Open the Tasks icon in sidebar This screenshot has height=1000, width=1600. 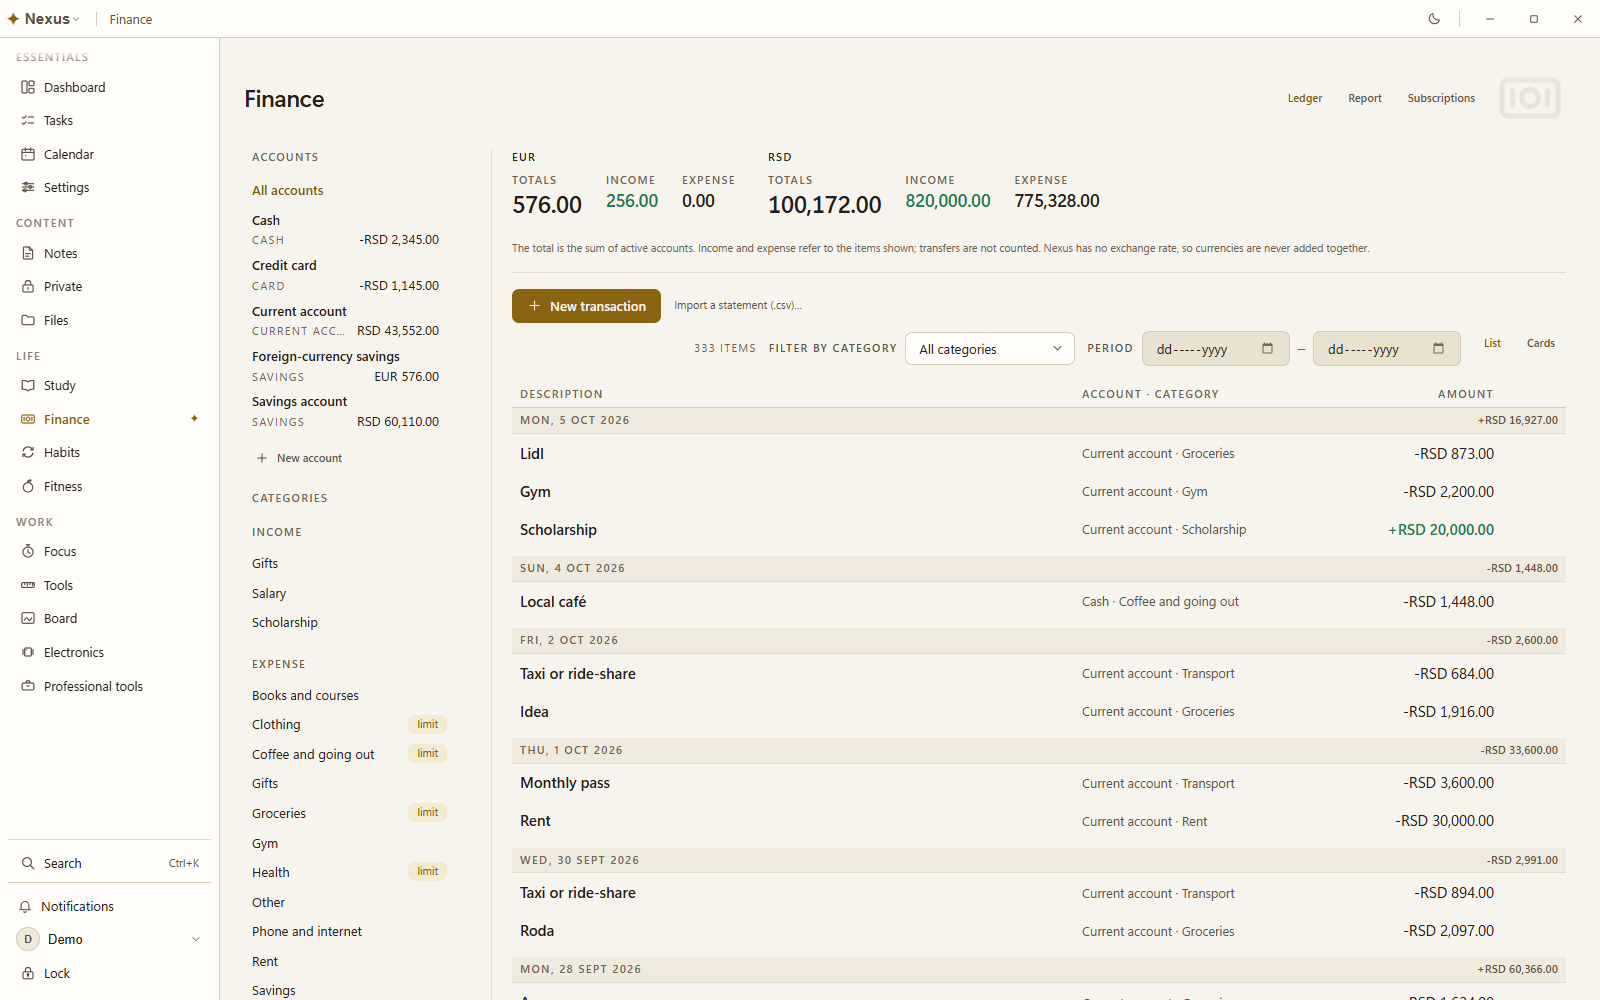28,120
